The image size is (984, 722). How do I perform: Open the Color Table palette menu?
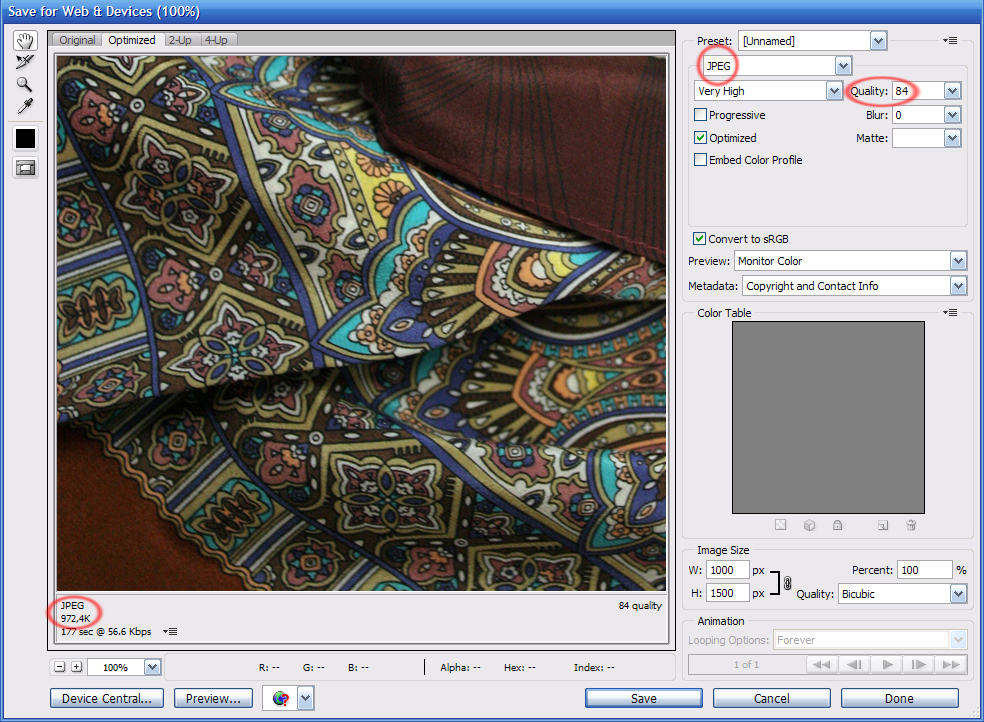(x=950, y=313)
